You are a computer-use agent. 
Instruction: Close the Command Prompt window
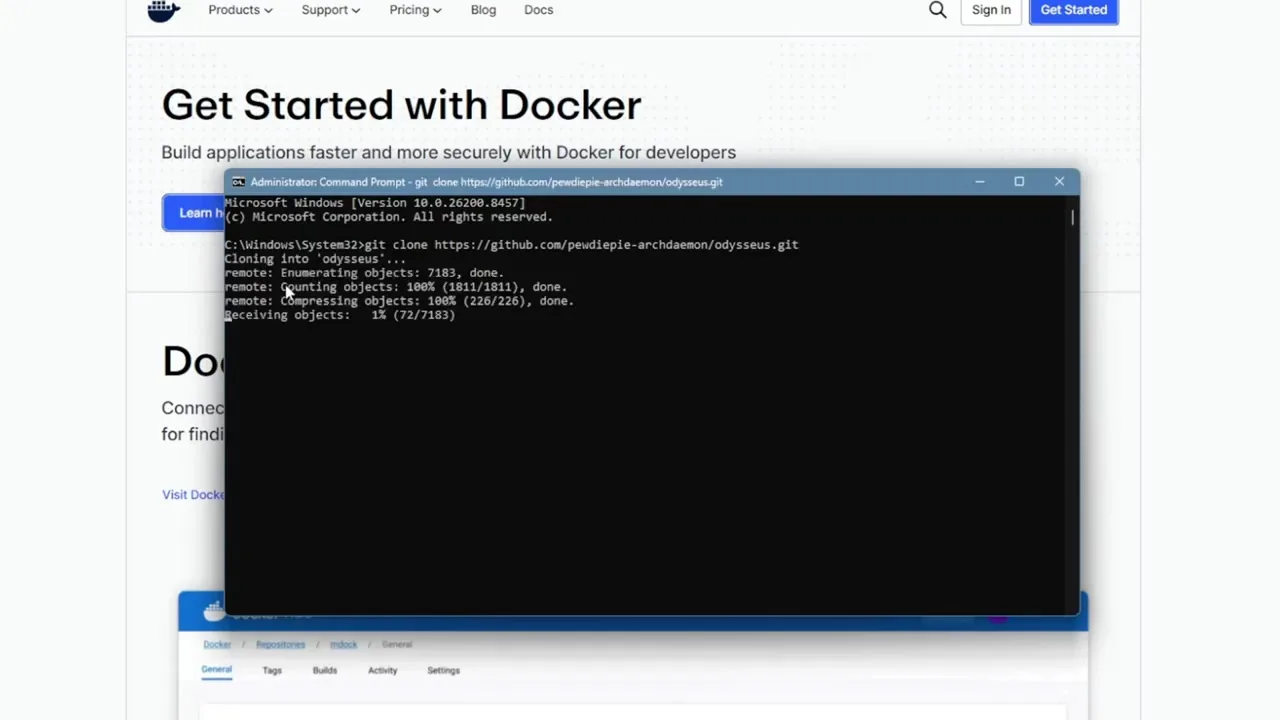pos(1059,182)
